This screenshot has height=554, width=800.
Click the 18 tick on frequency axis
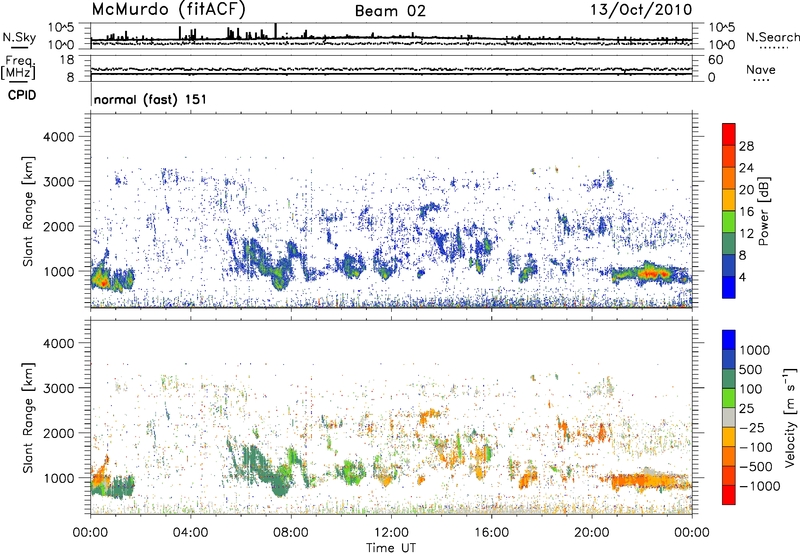click(66, 60)
